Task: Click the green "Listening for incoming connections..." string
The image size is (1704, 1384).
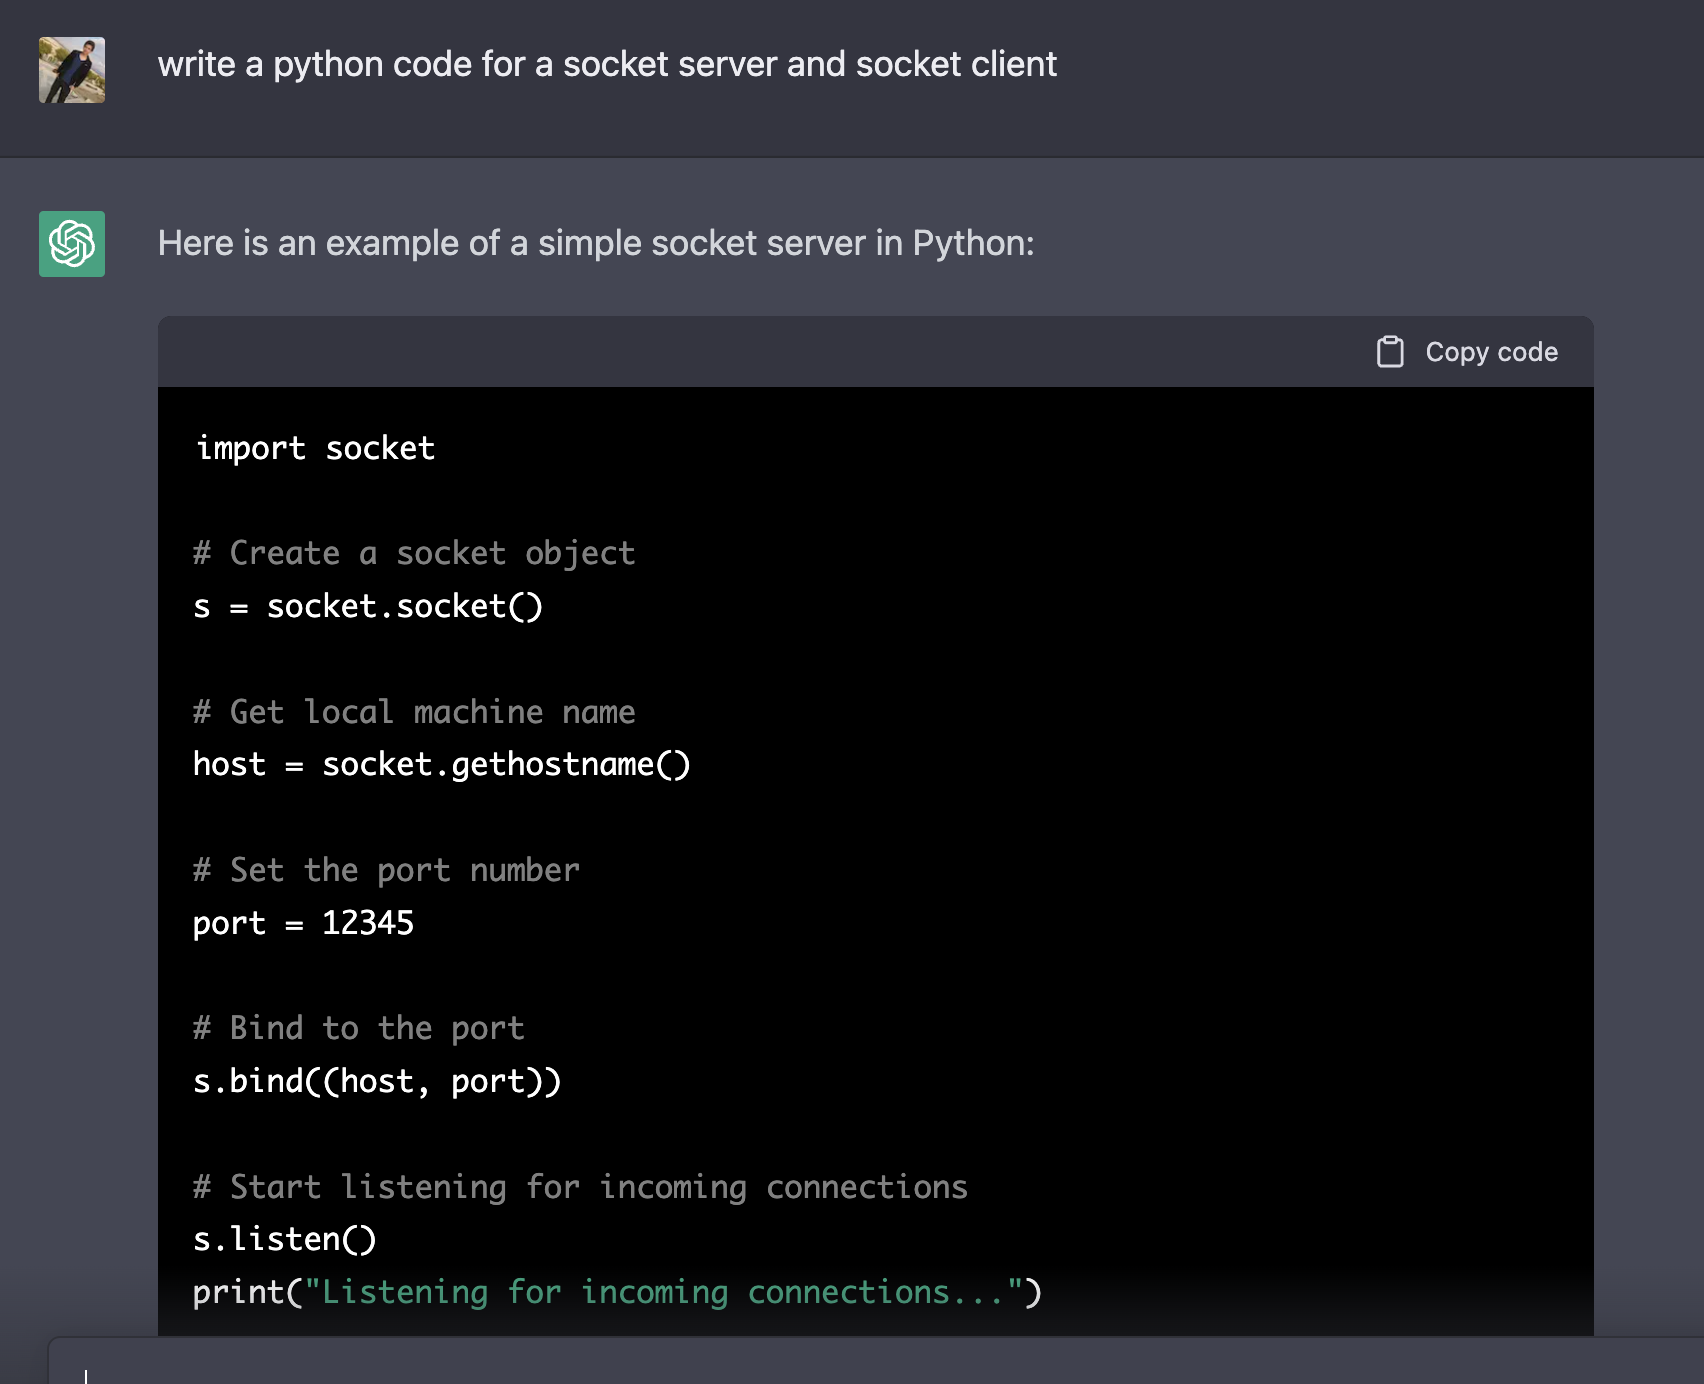Action: pyautogui.click(x=664, y=1292)
